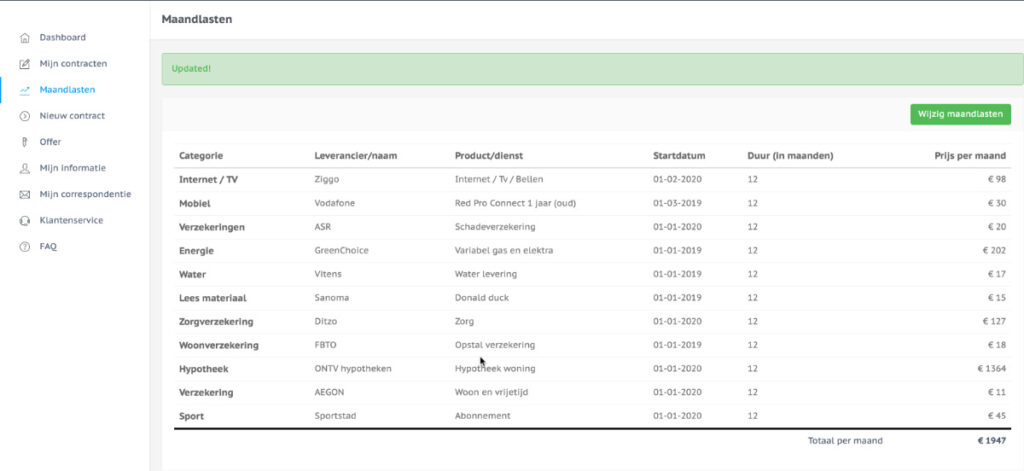
Task: Click the Product/dienst column header
Action: (x=489, y=156)
